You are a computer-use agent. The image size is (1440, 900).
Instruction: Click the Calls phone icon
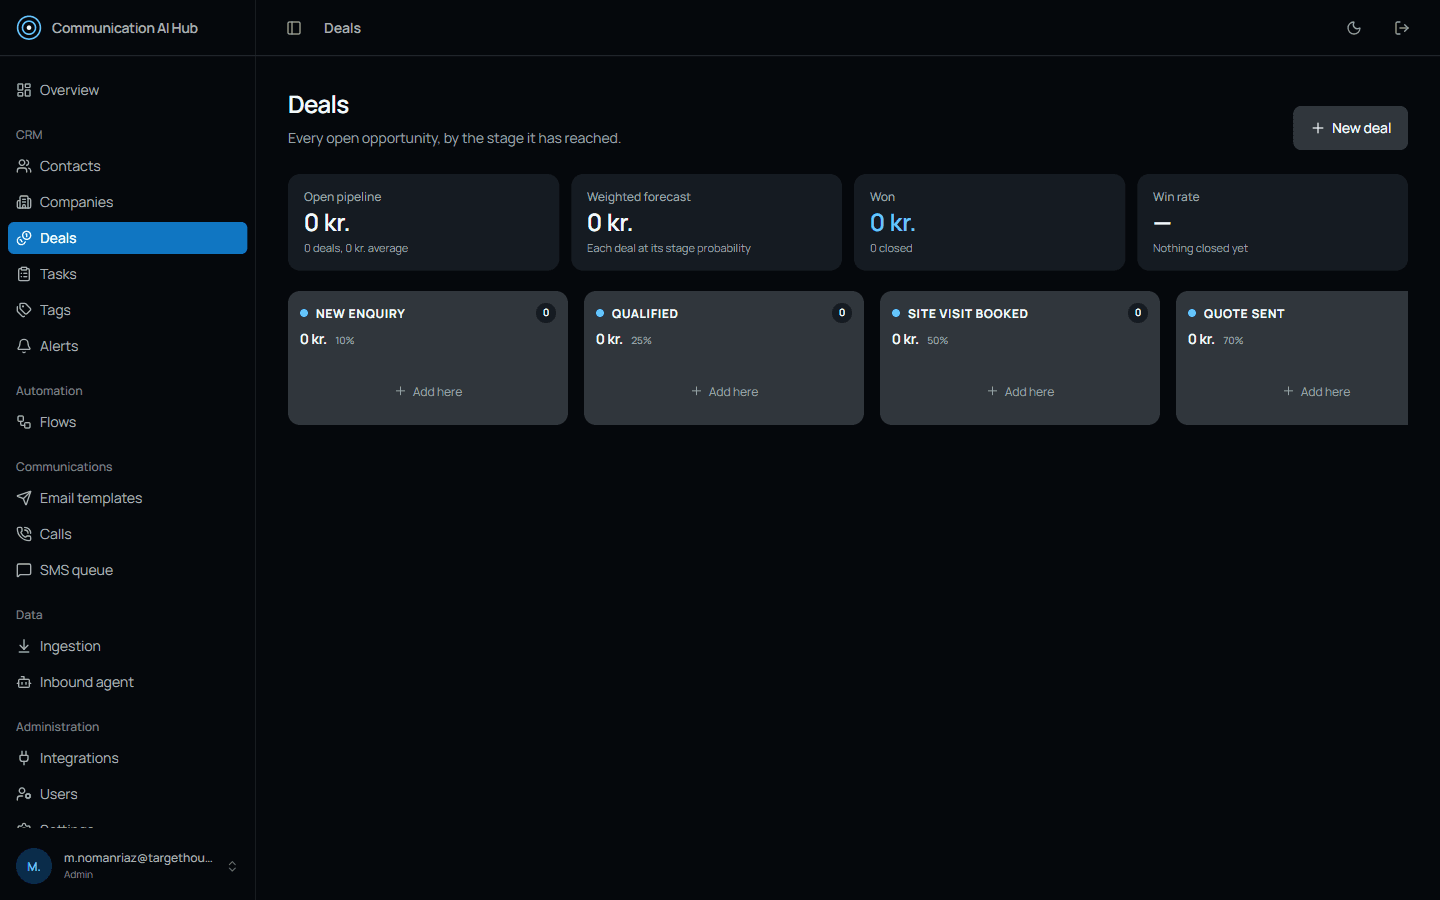(24, 534)
